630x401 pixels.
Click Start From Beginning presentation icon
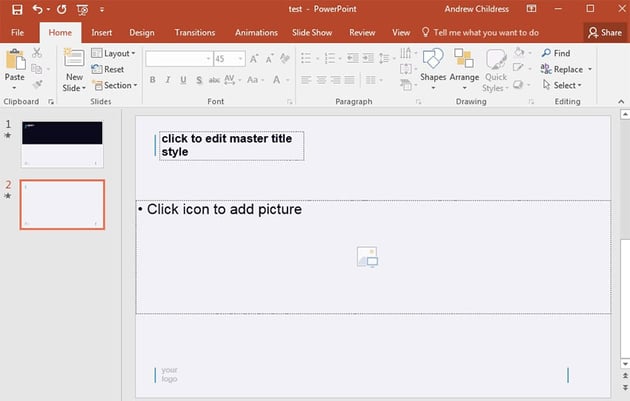tap(81, 9)
